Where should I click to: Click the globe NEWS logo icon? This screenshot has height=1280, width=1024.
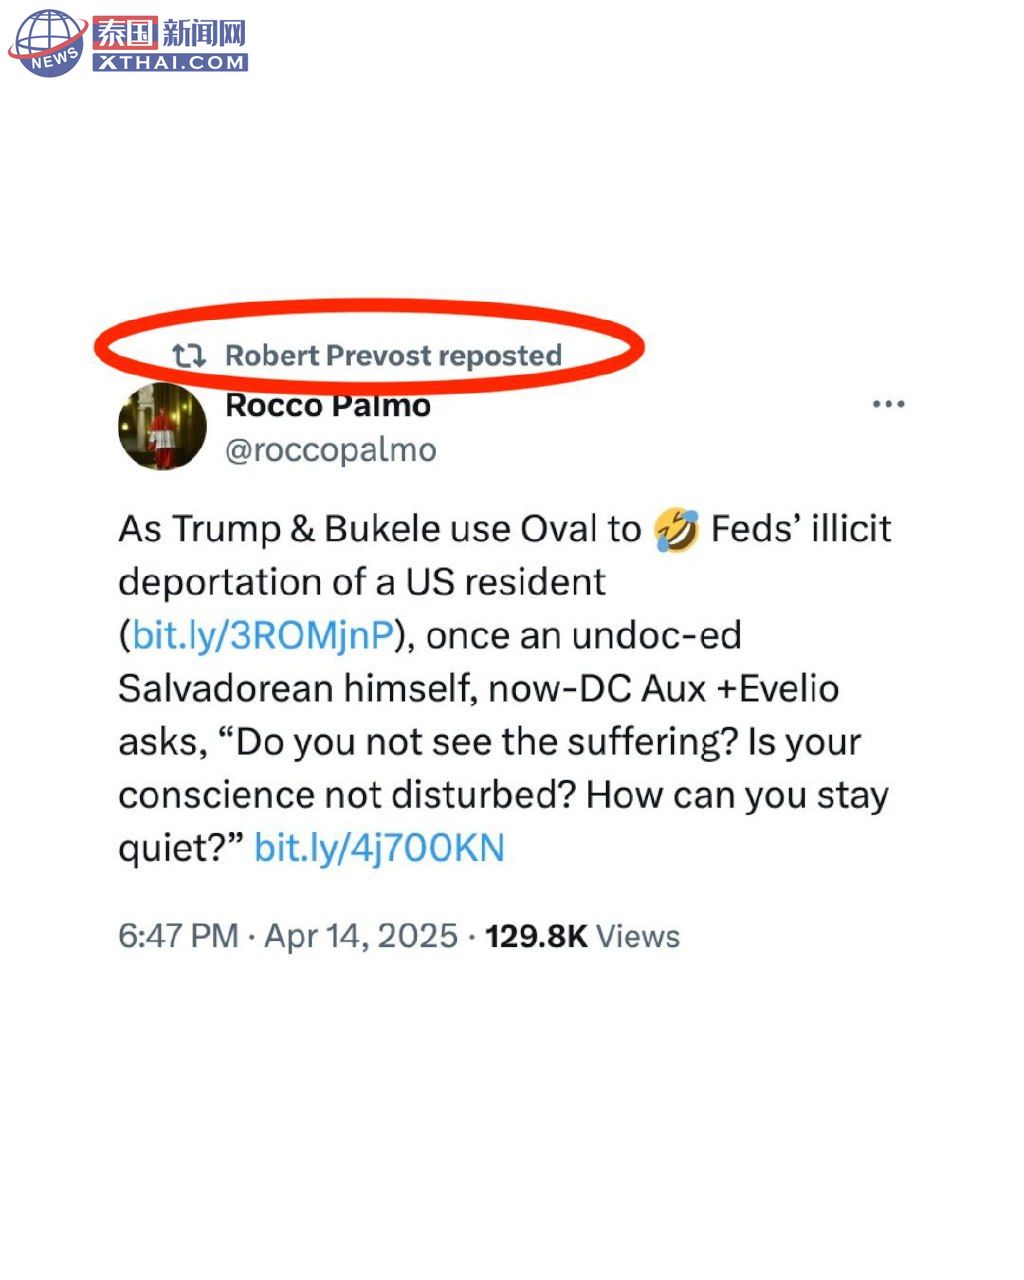(x=47, y=43)
